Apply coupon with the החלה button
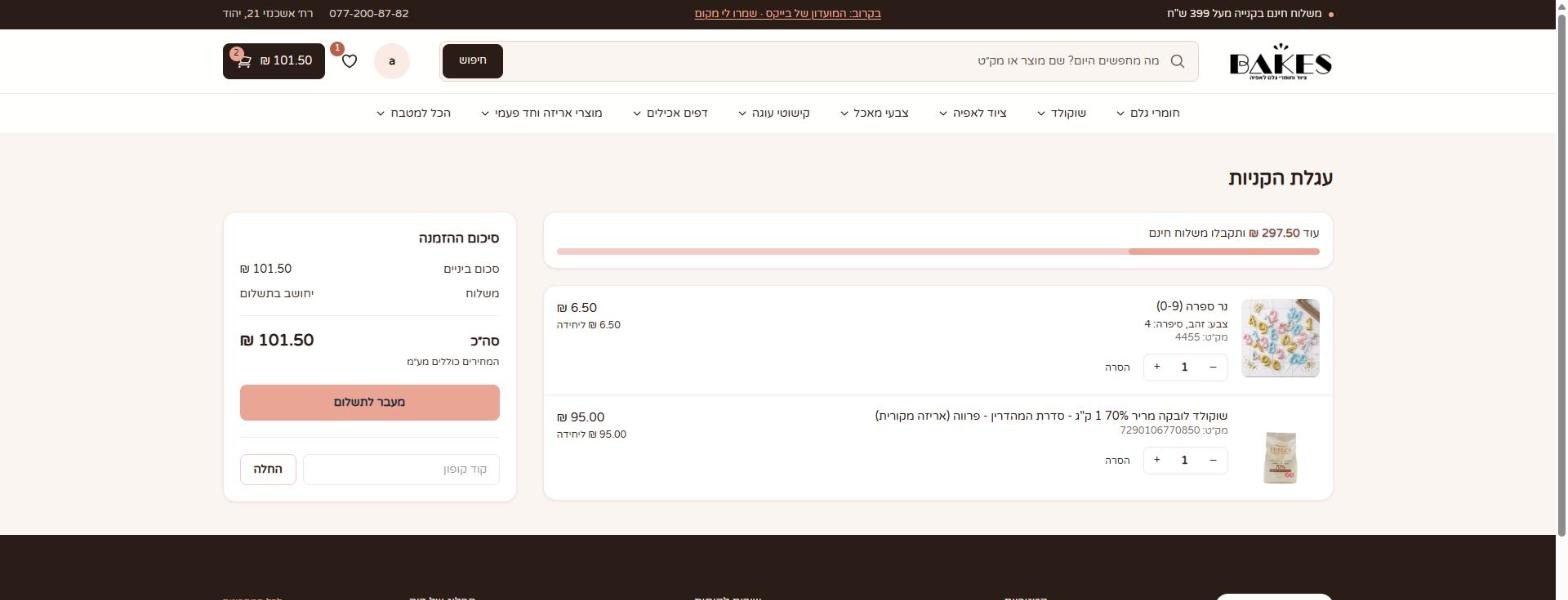 tap(268, 469)
